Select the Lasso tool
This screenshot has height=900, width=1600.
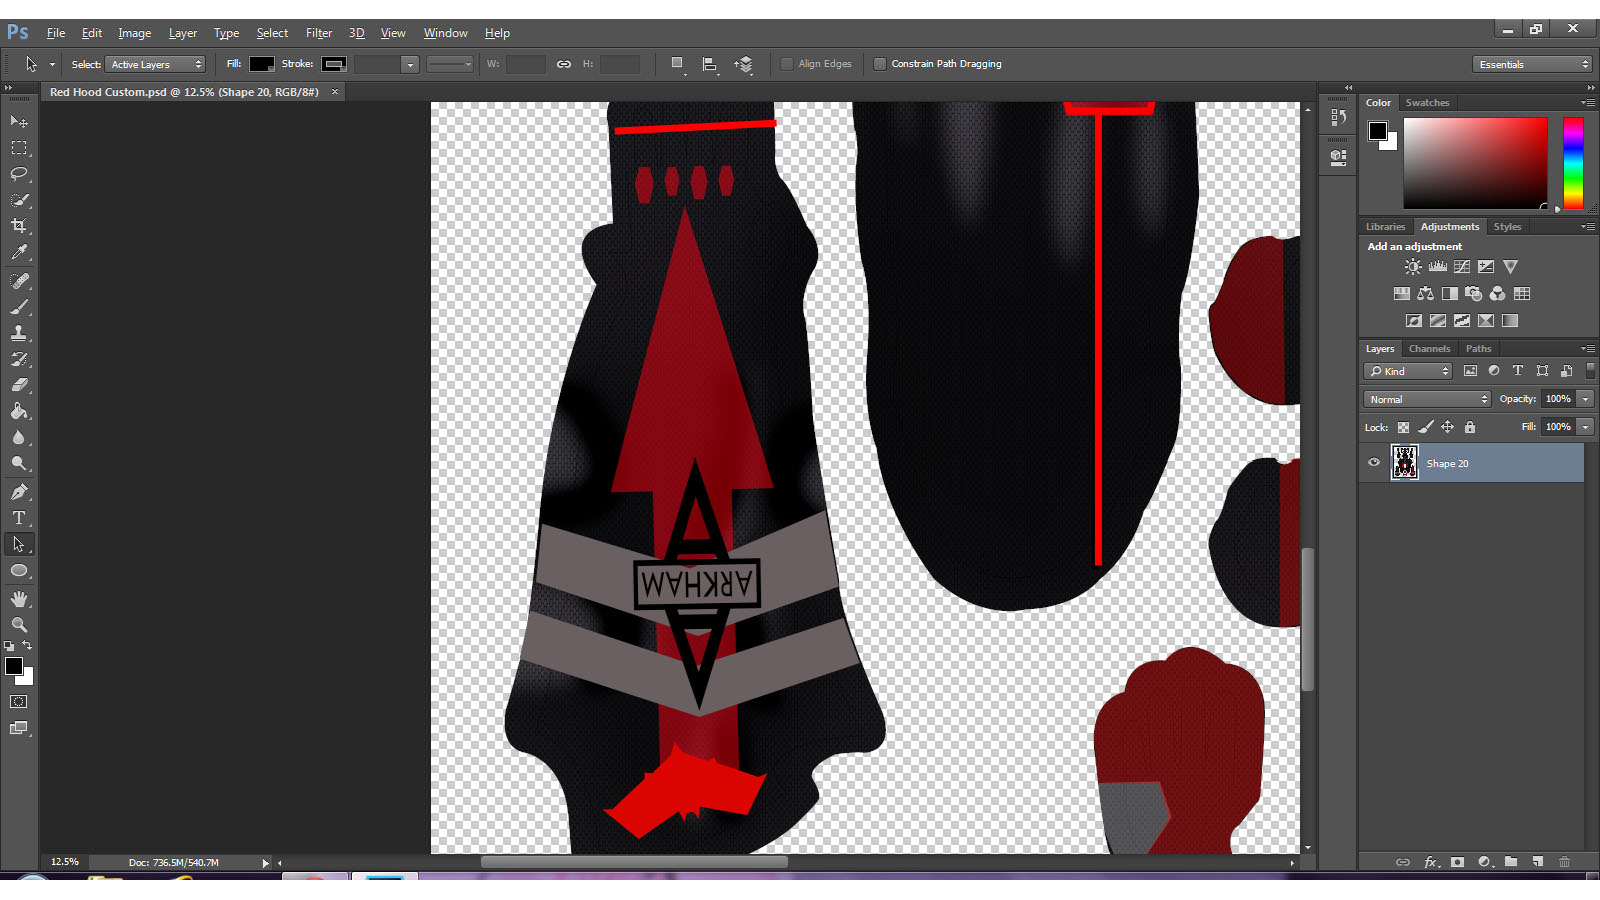click(x=19, y=174)
